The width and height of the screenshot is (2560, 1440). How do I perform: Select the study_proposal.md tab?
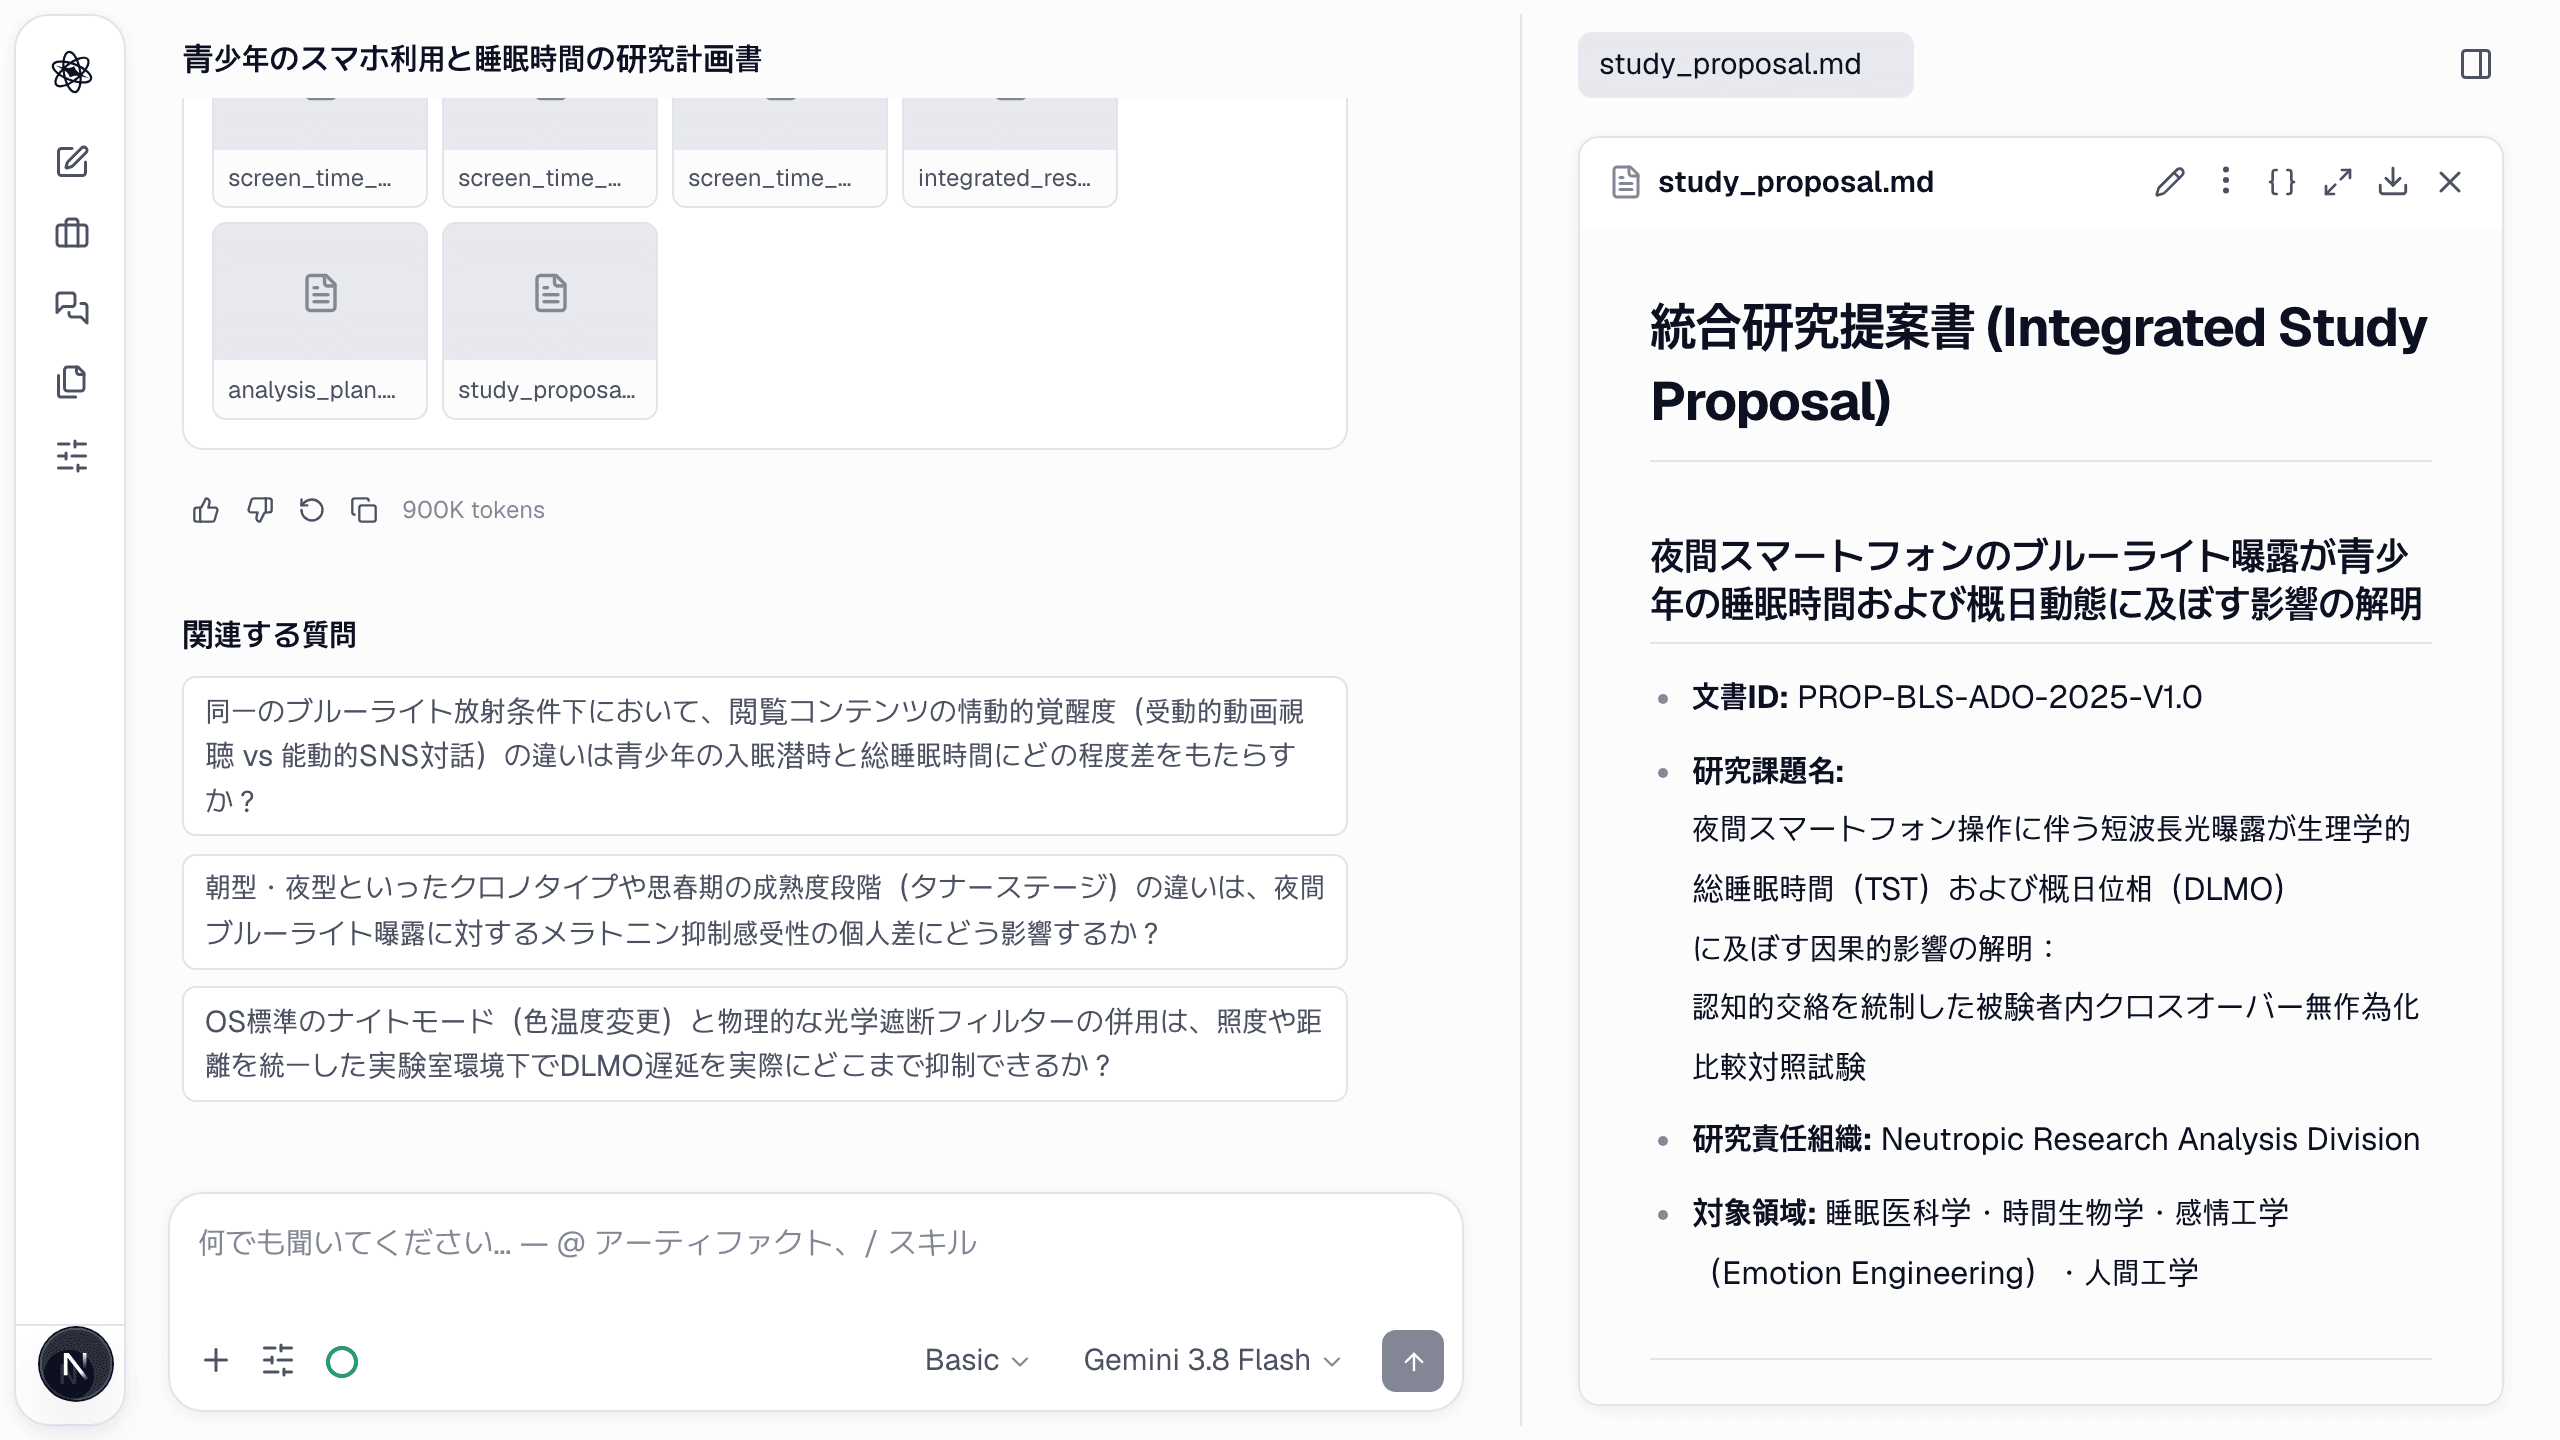(1745, 65)
